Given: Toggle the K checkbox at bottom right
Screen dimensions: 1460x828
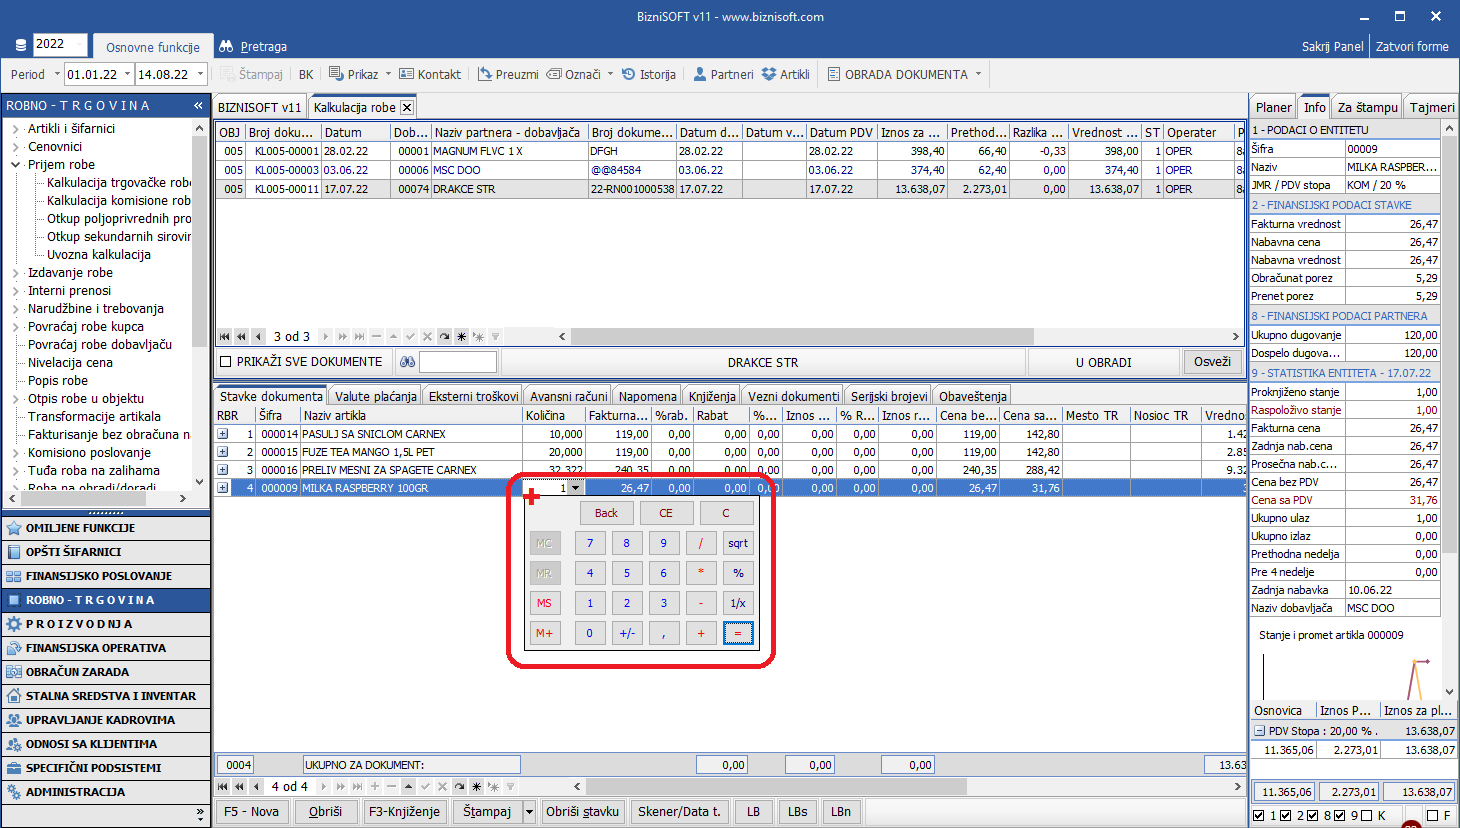Looking at the screenshot, I should pos(1366,816).
